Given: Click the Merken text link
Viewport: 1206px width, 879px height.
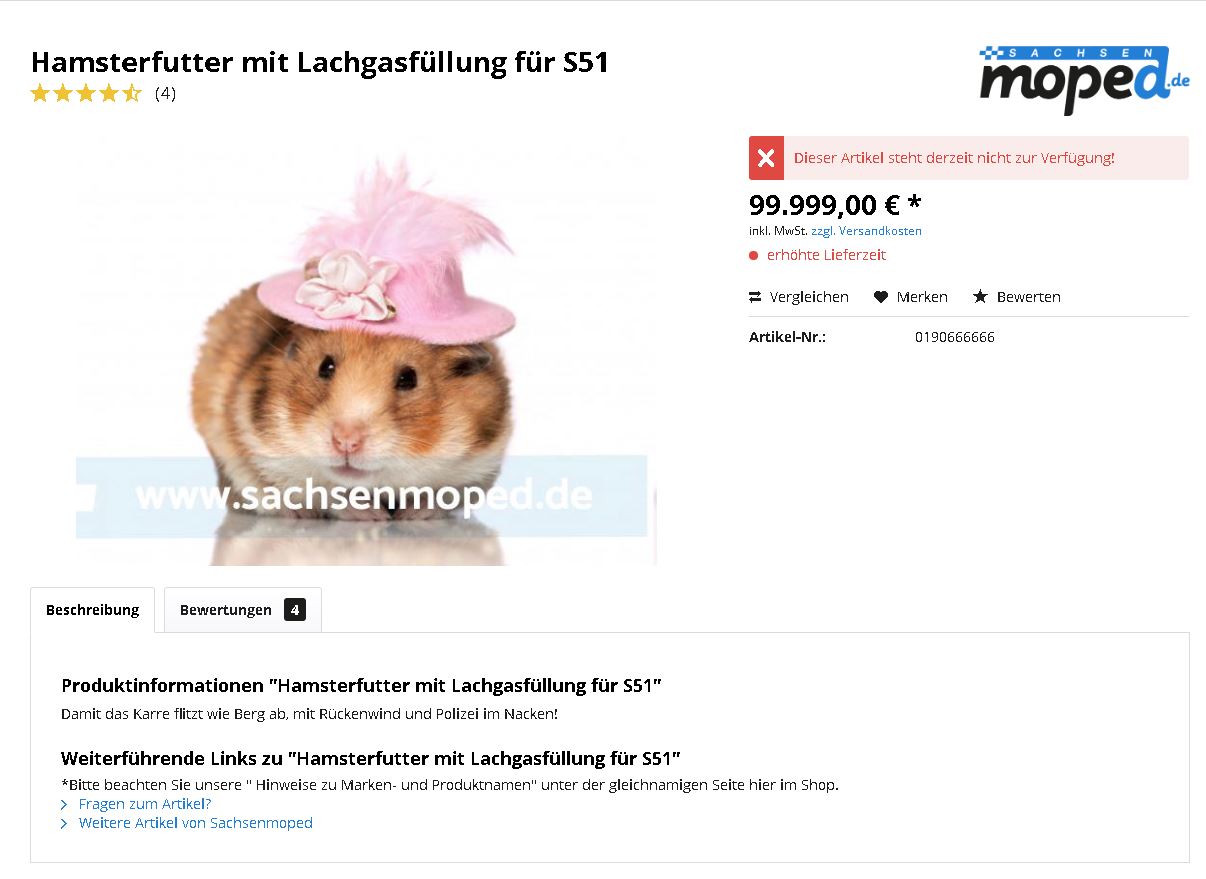Looking at the screenshot, I should coord(922,297).
